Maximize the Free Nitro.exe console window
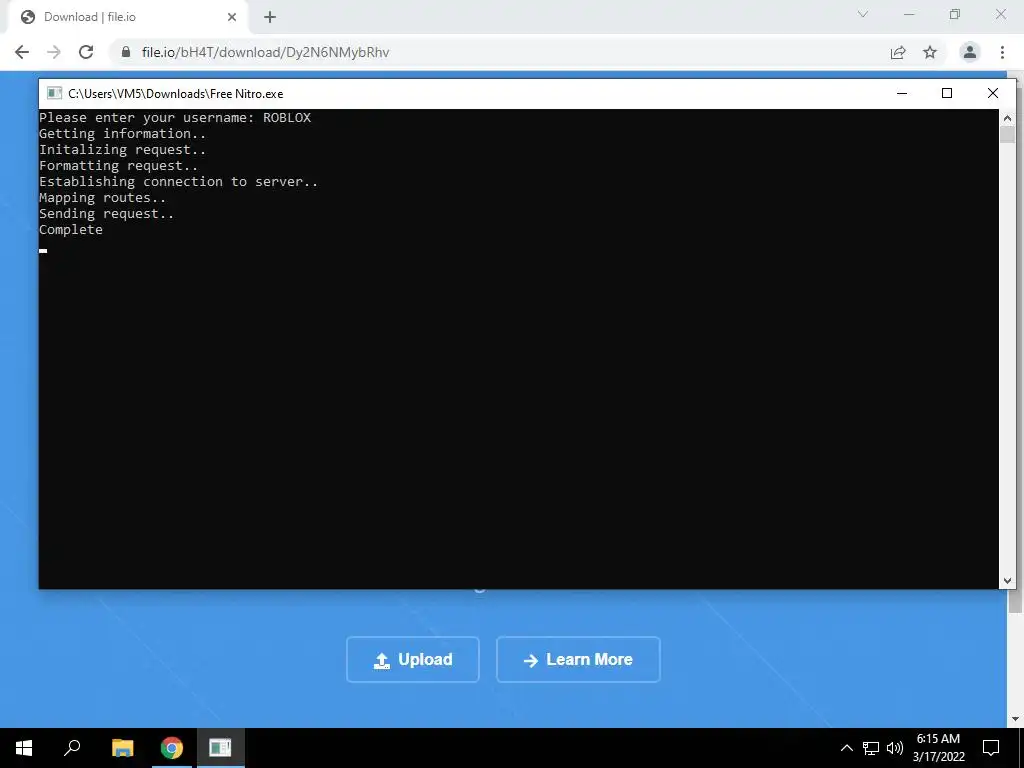 (x=947, y=93)
